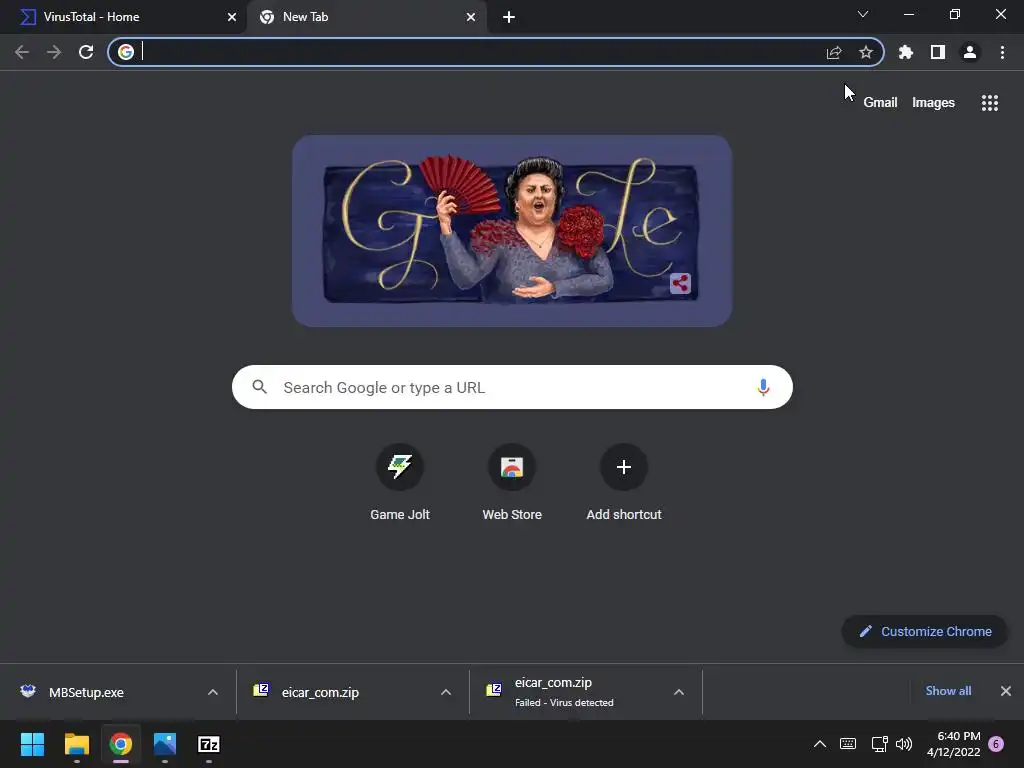Add a new shortcut tile
Image resolution: width=1024 pixels, height=768 pixels.
[x=624, y=483]
